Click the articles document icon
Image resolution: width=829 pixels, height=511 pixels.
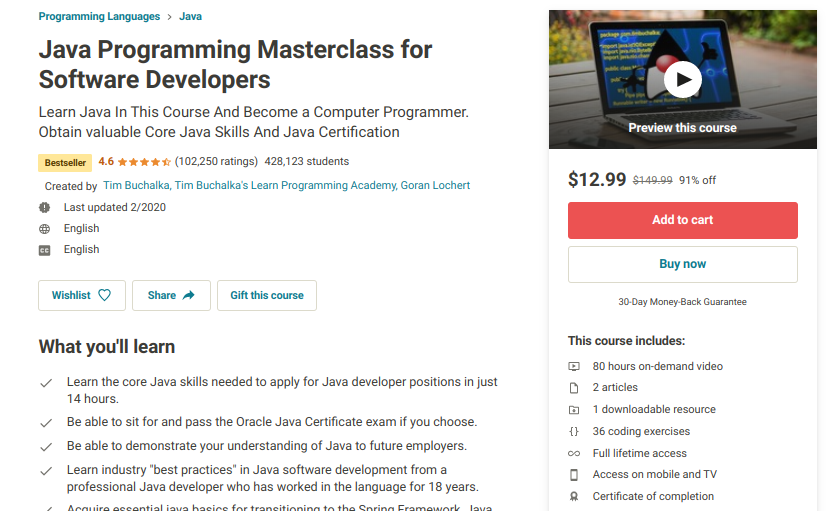coord(574,388)
